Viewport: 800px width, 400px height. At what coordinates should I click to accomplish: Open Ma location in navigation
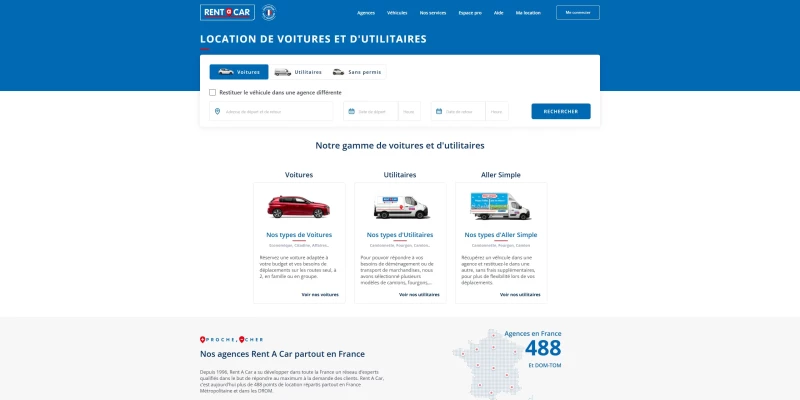[528, 13]
